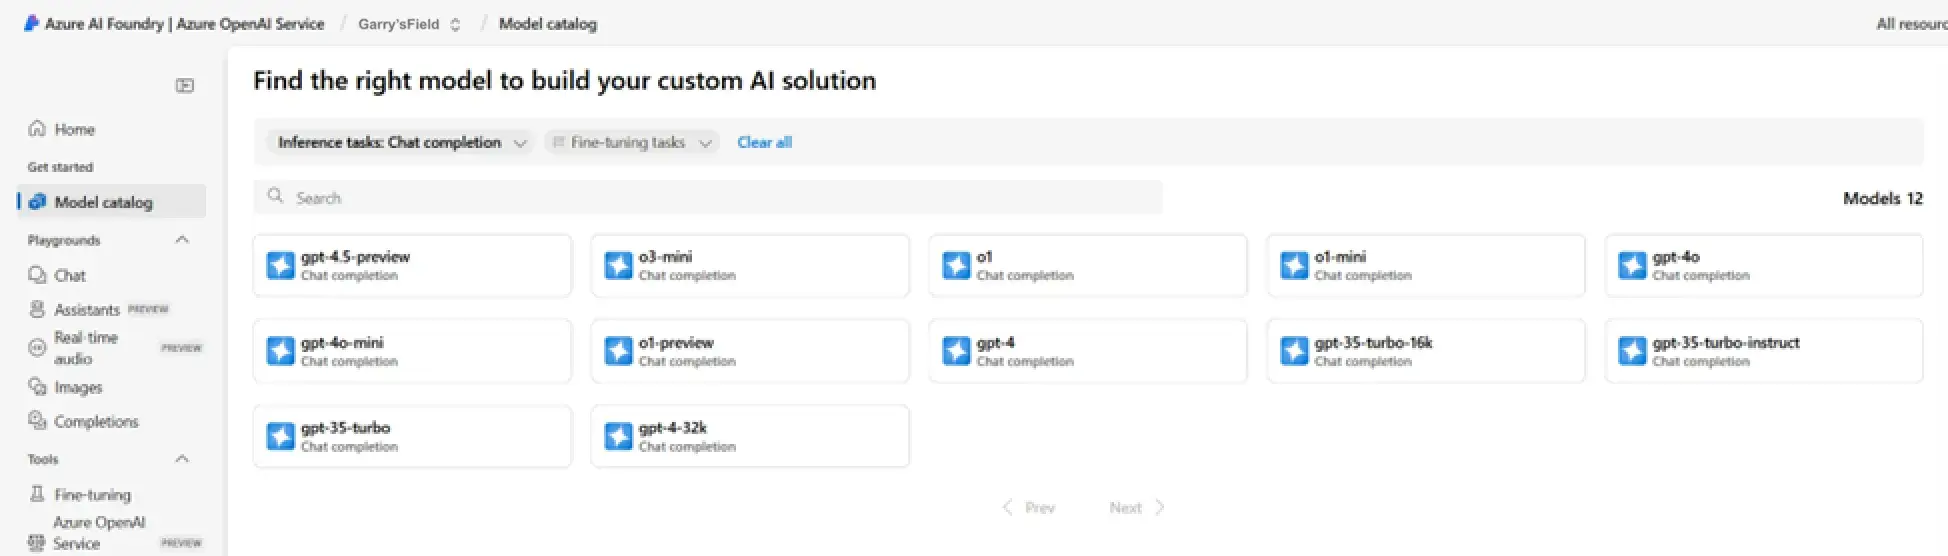
Task: Open the gpt-4.5-preview model card
Action: pyautogui.click(x=412, y=265)
